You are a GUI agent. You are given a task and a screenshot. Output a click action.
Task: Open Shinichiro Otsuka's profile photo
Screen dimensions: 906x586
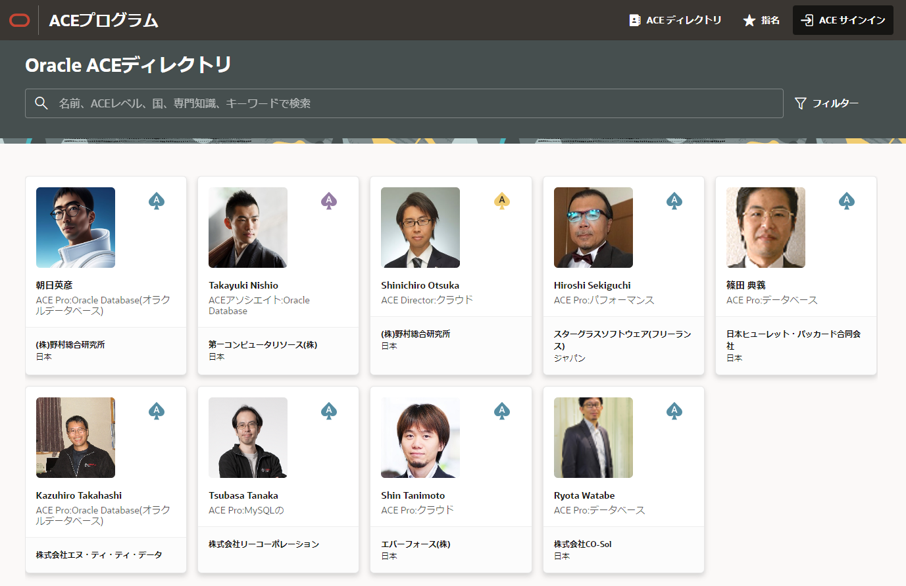click(x=420, y=227)
